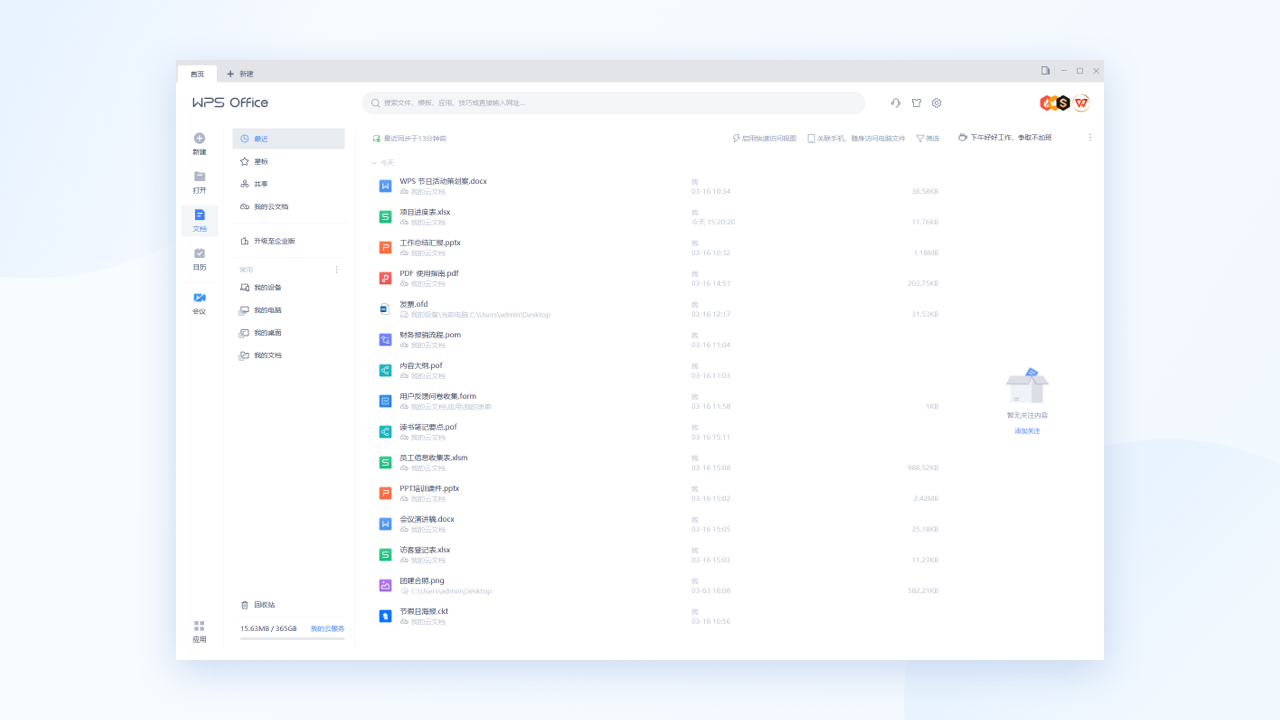Click the 最近同步于13分钟前 sync status text

(x=415, y=139)
